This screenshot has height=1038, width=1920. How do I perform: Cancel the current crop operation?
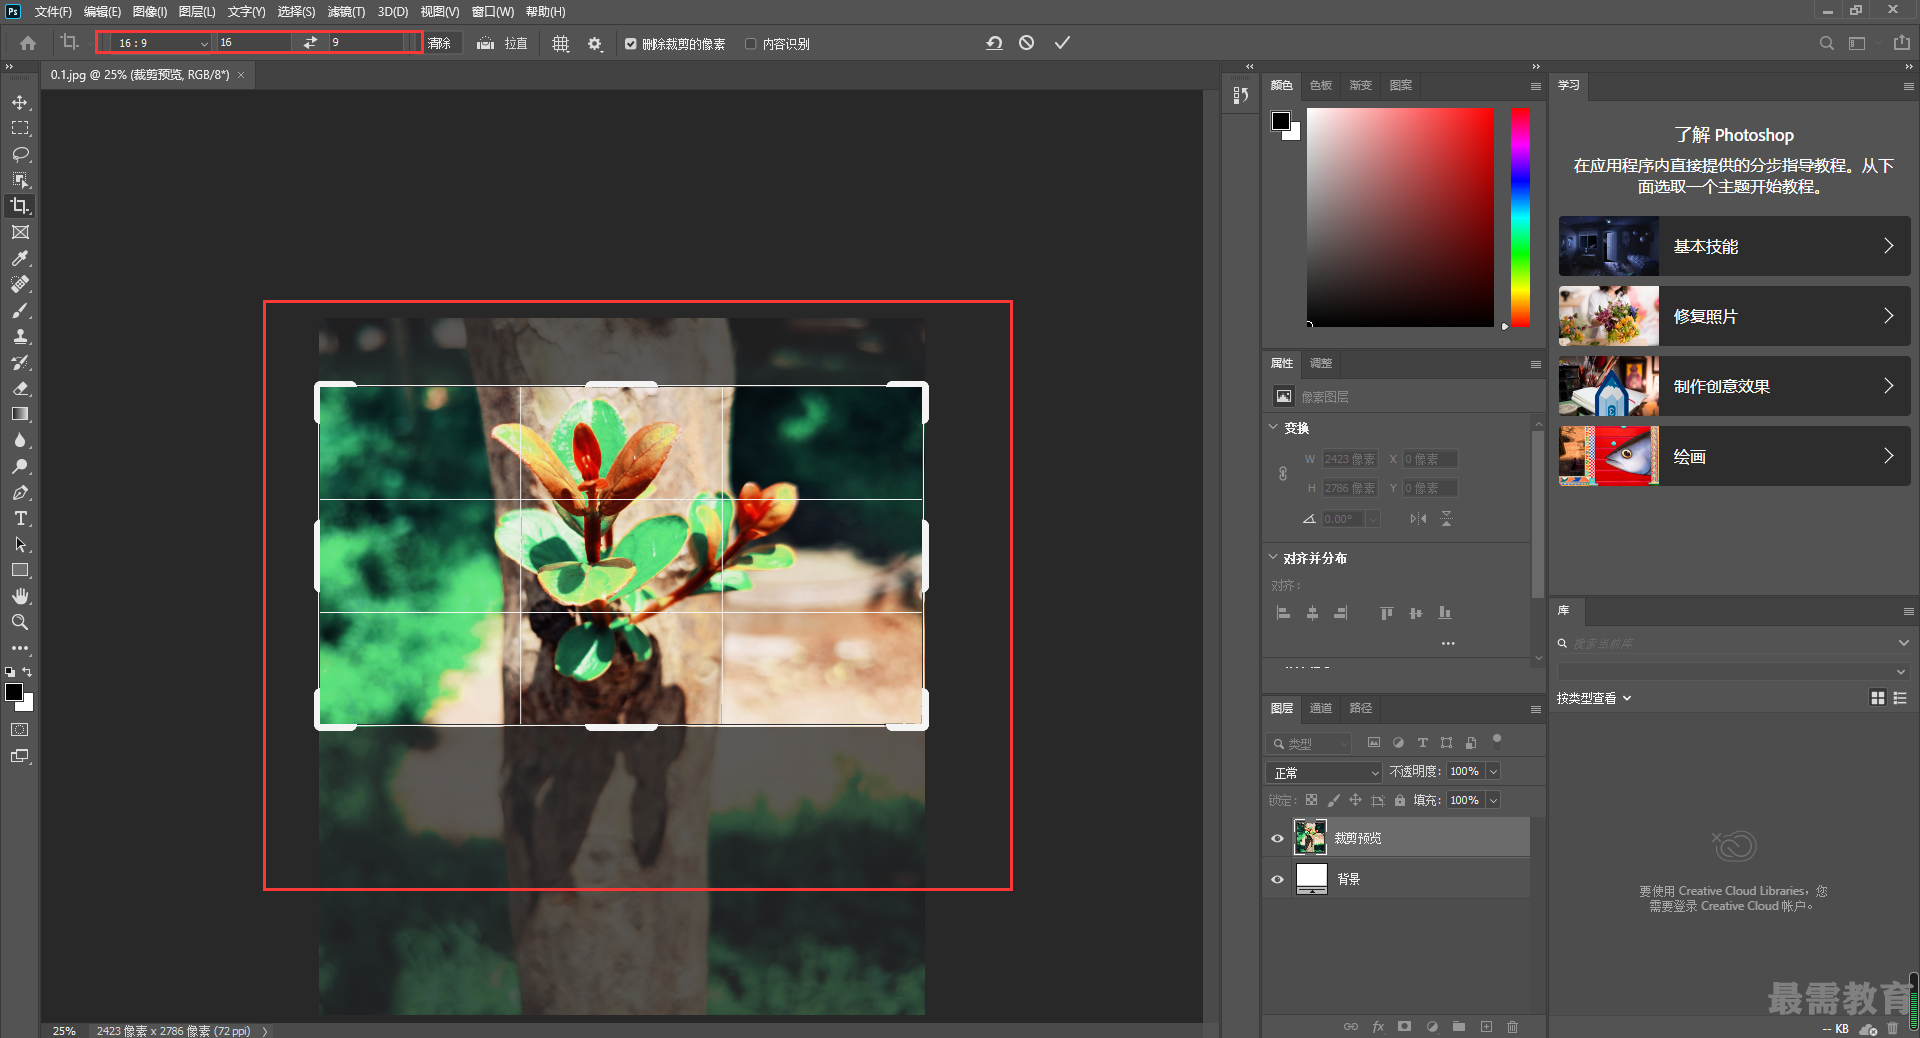click(x=1027, y=43)
